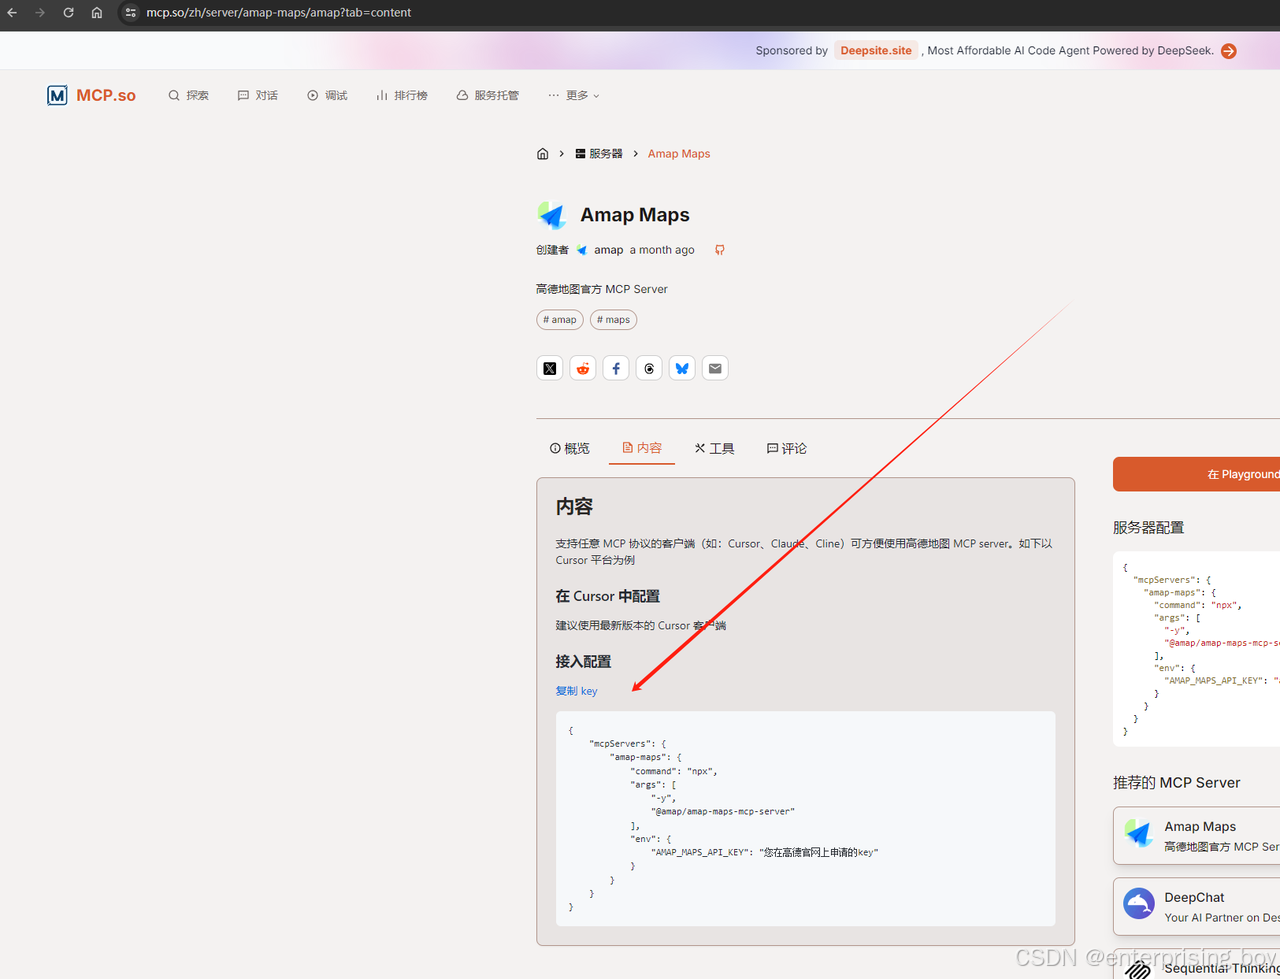The height and width of the screenshot is (979, 1280).
Task: Share on Reddit
Action: (583, 368)
